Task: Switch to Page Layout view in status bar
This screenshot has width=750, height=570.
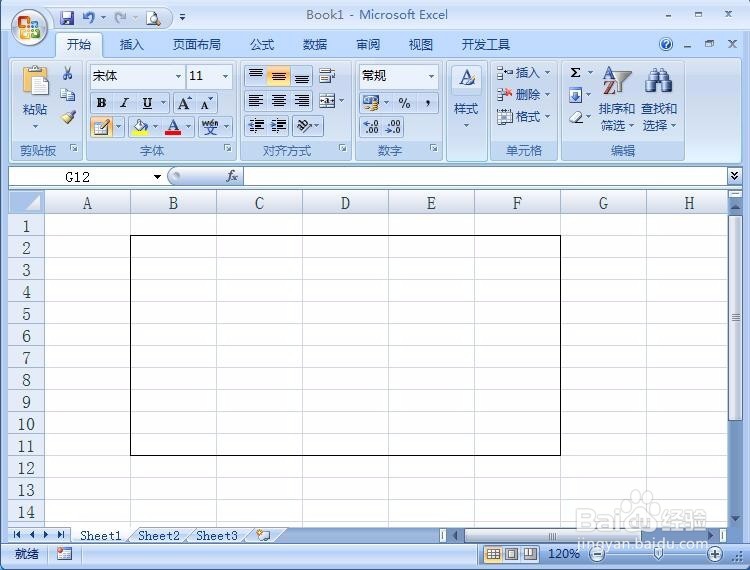Action: [x=511, y=554]
